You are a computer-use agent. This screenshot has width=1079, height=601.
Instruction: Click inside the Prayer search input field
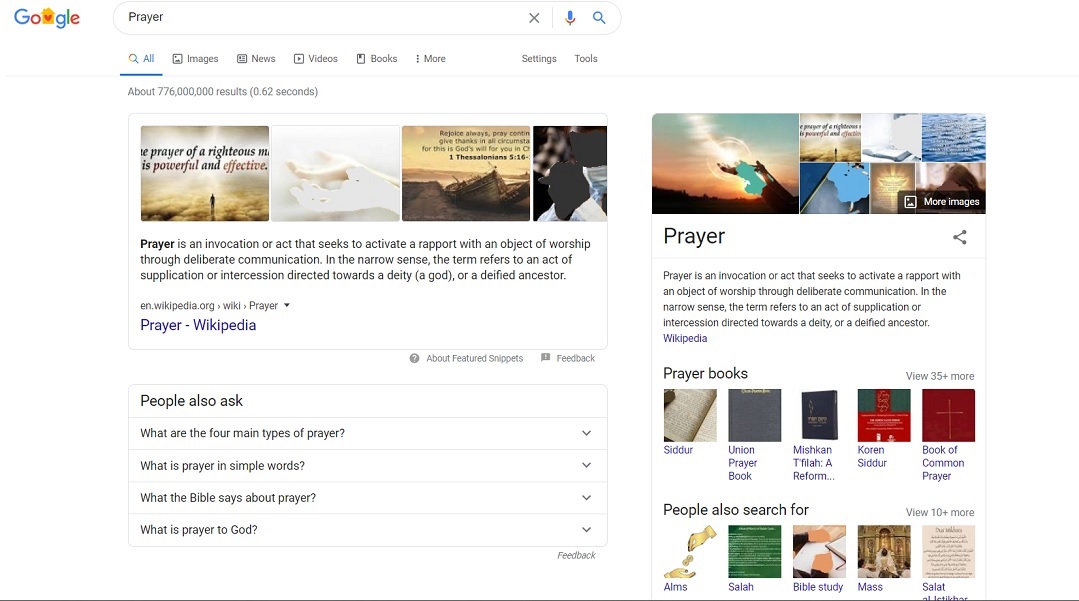(320, 18)
